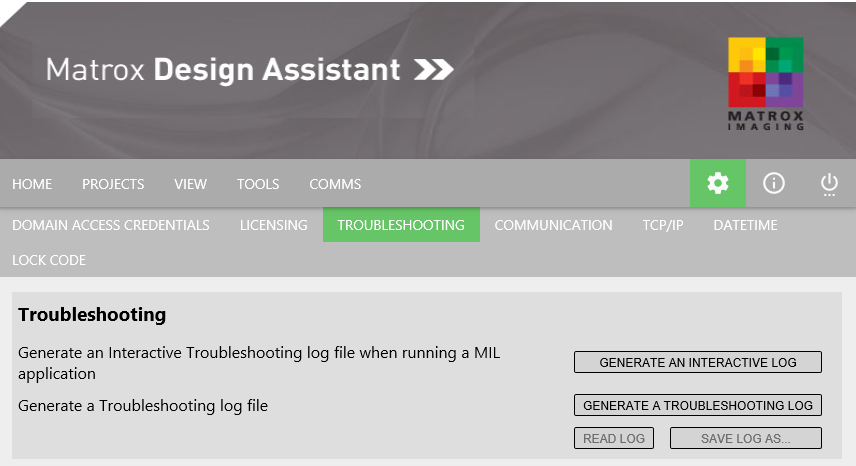
Task: Open the VIEW menu
Action: pyautogui.click(x=191, y=184)
